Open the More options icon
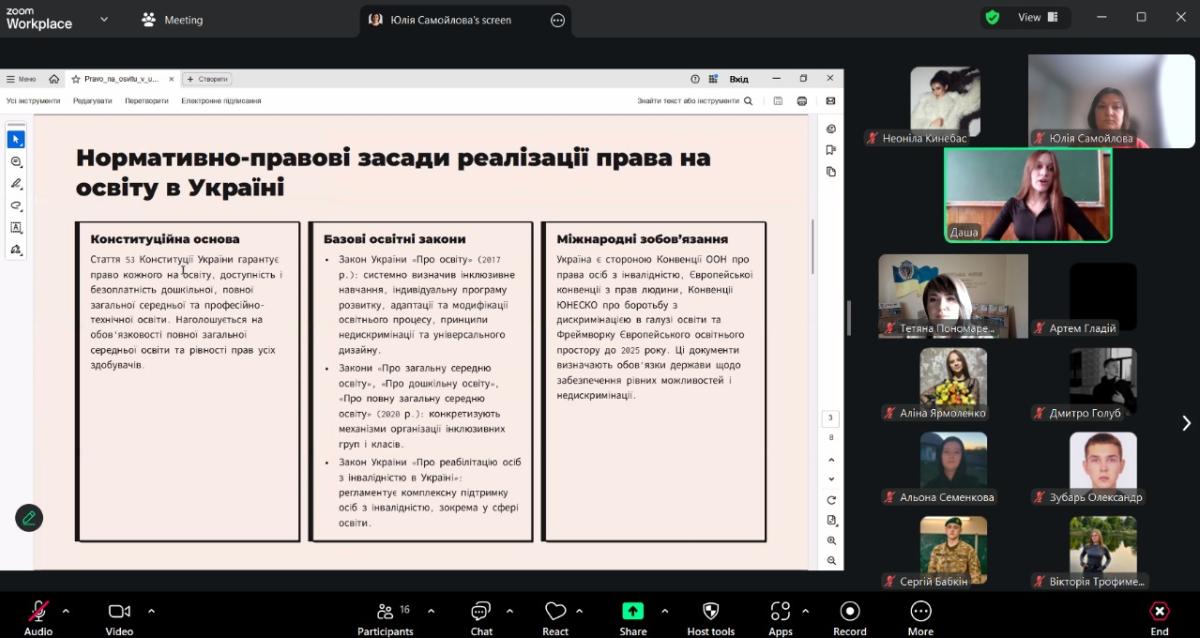This screenshot has width=1200, height=638. 920,612
